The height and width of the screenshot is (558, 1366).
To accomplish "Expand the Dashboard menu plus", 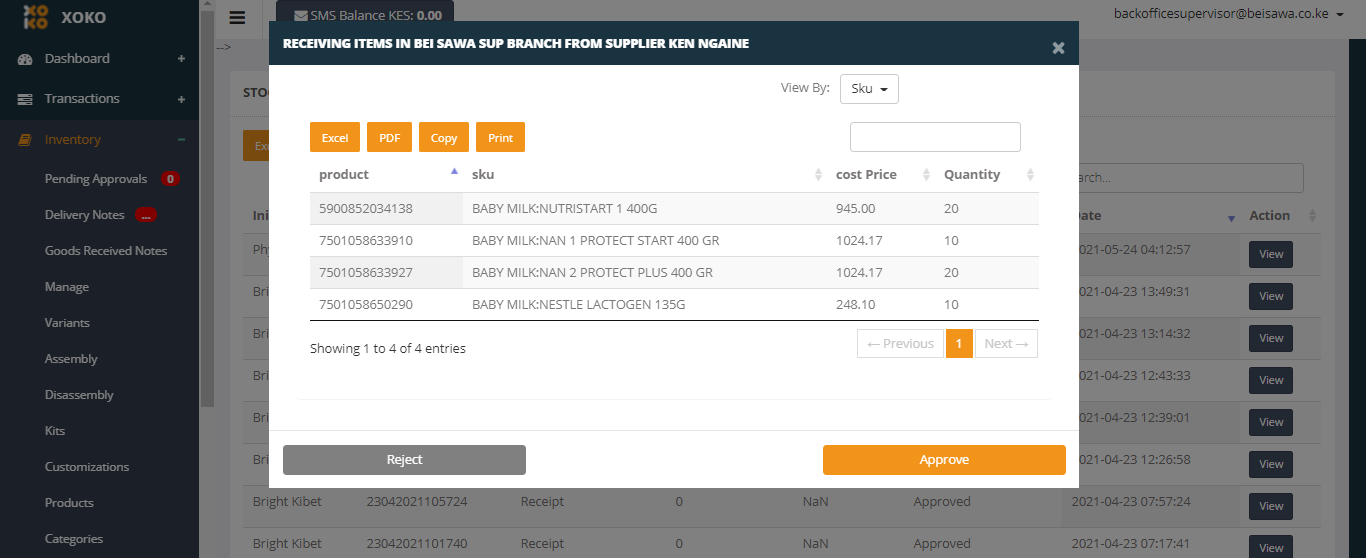I will click(x=181, y=59).
